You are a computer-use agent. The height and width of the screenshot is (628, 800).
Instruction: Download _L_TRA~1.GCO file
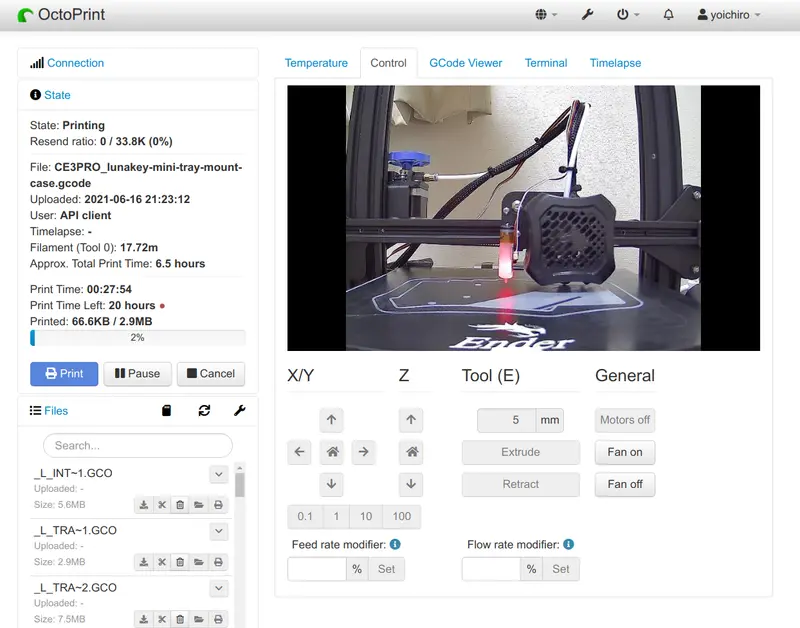tap(144, 562)
